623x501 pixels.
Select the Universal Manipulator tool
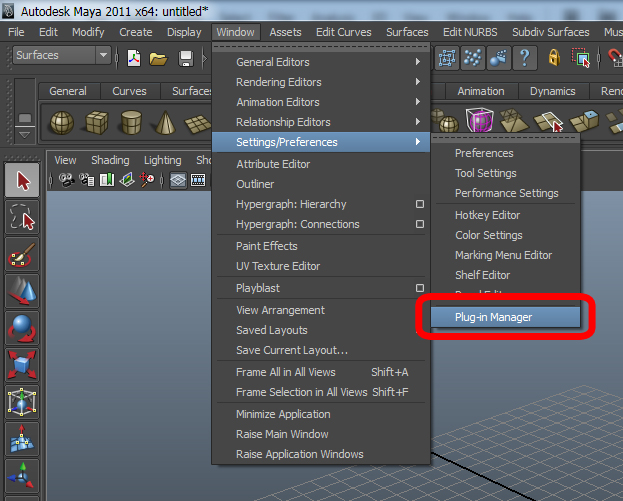22,402
